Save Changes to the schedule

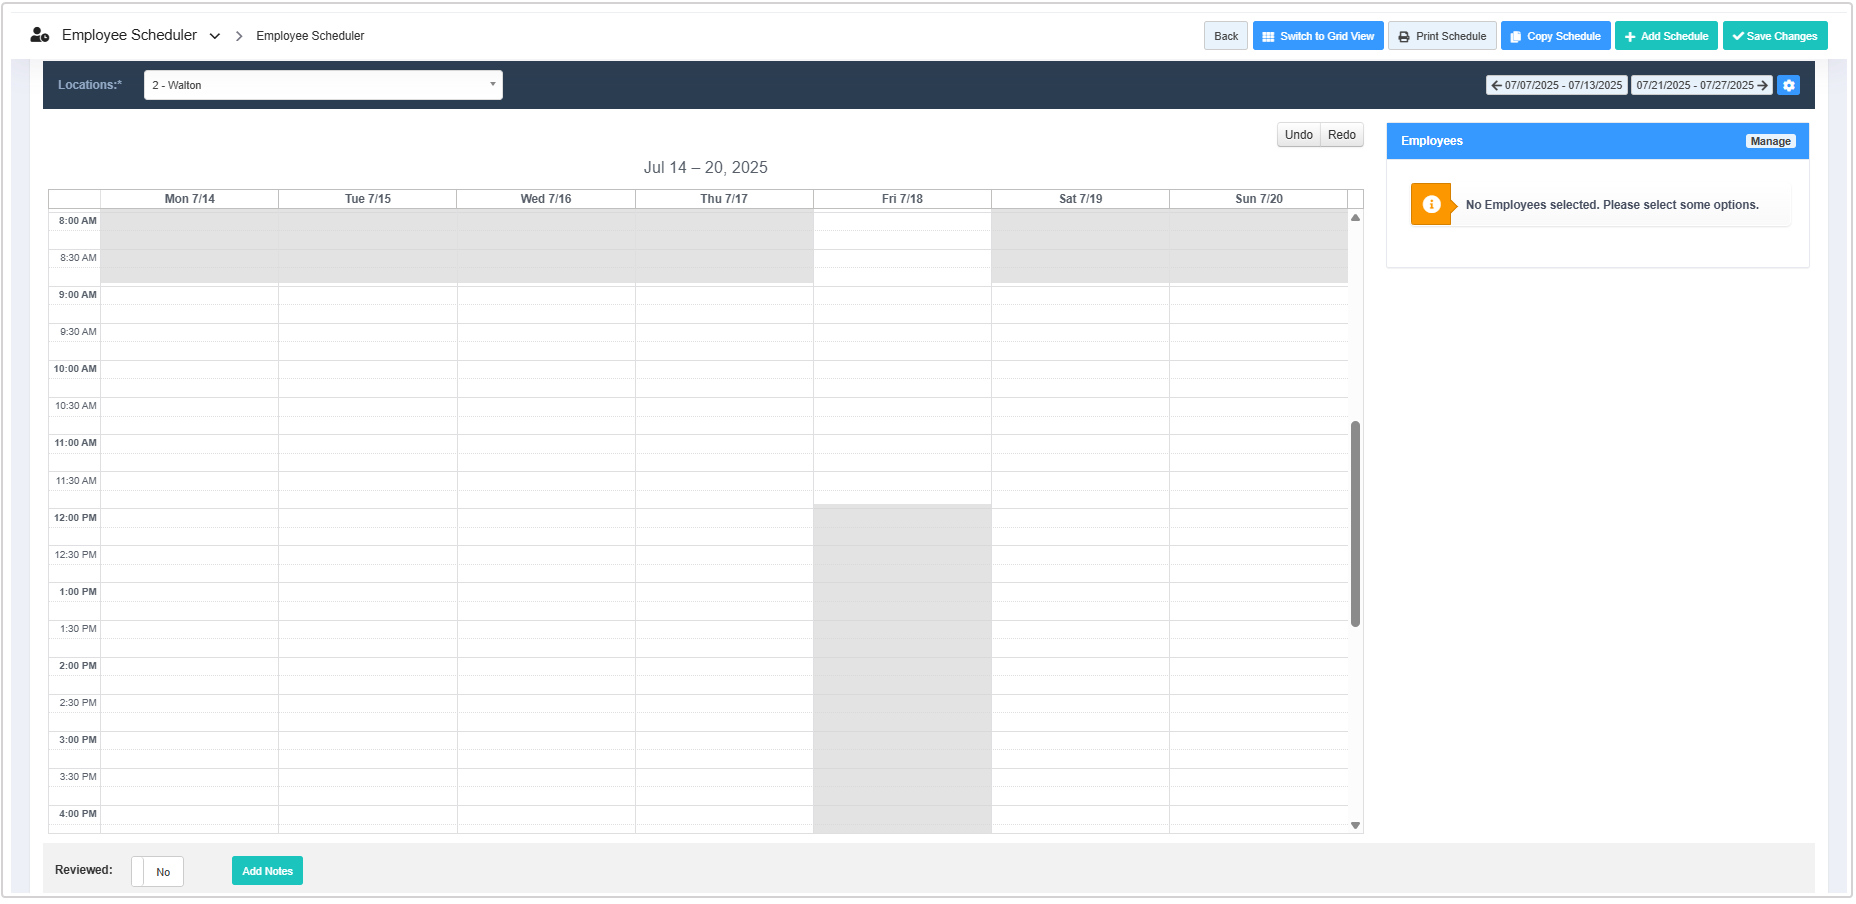1774,36
